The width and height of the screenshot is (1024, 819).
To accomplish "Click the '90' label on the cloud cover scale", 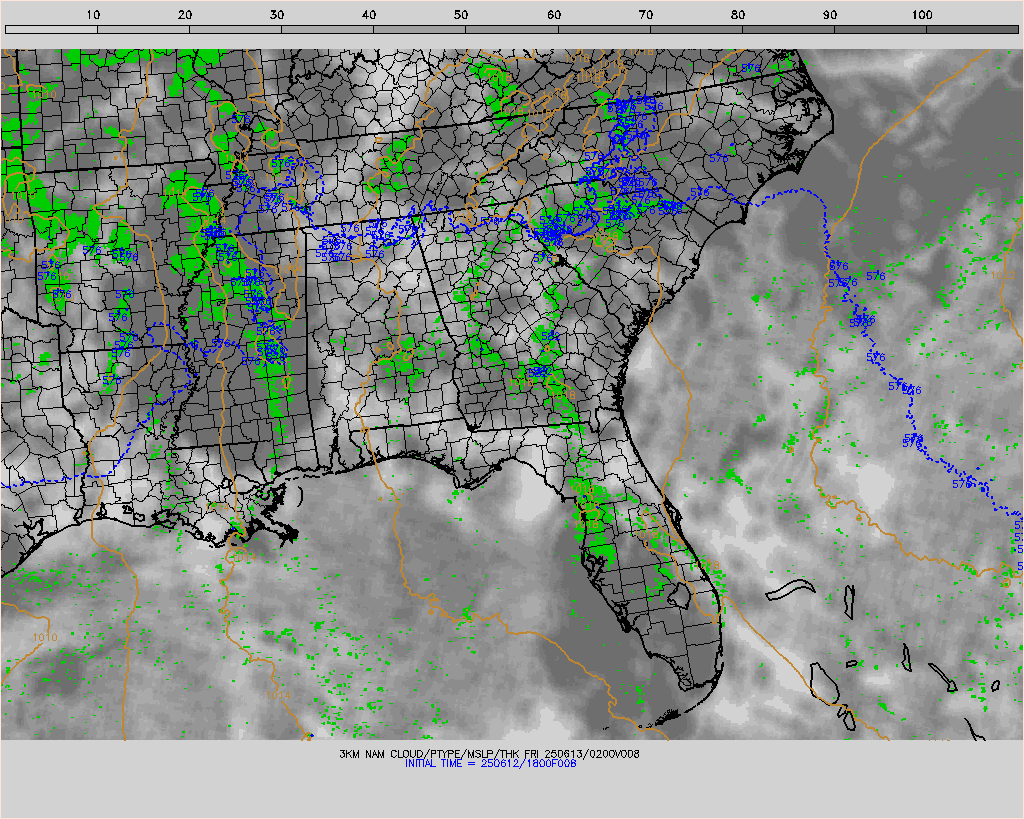I will (x=830, y=15).
